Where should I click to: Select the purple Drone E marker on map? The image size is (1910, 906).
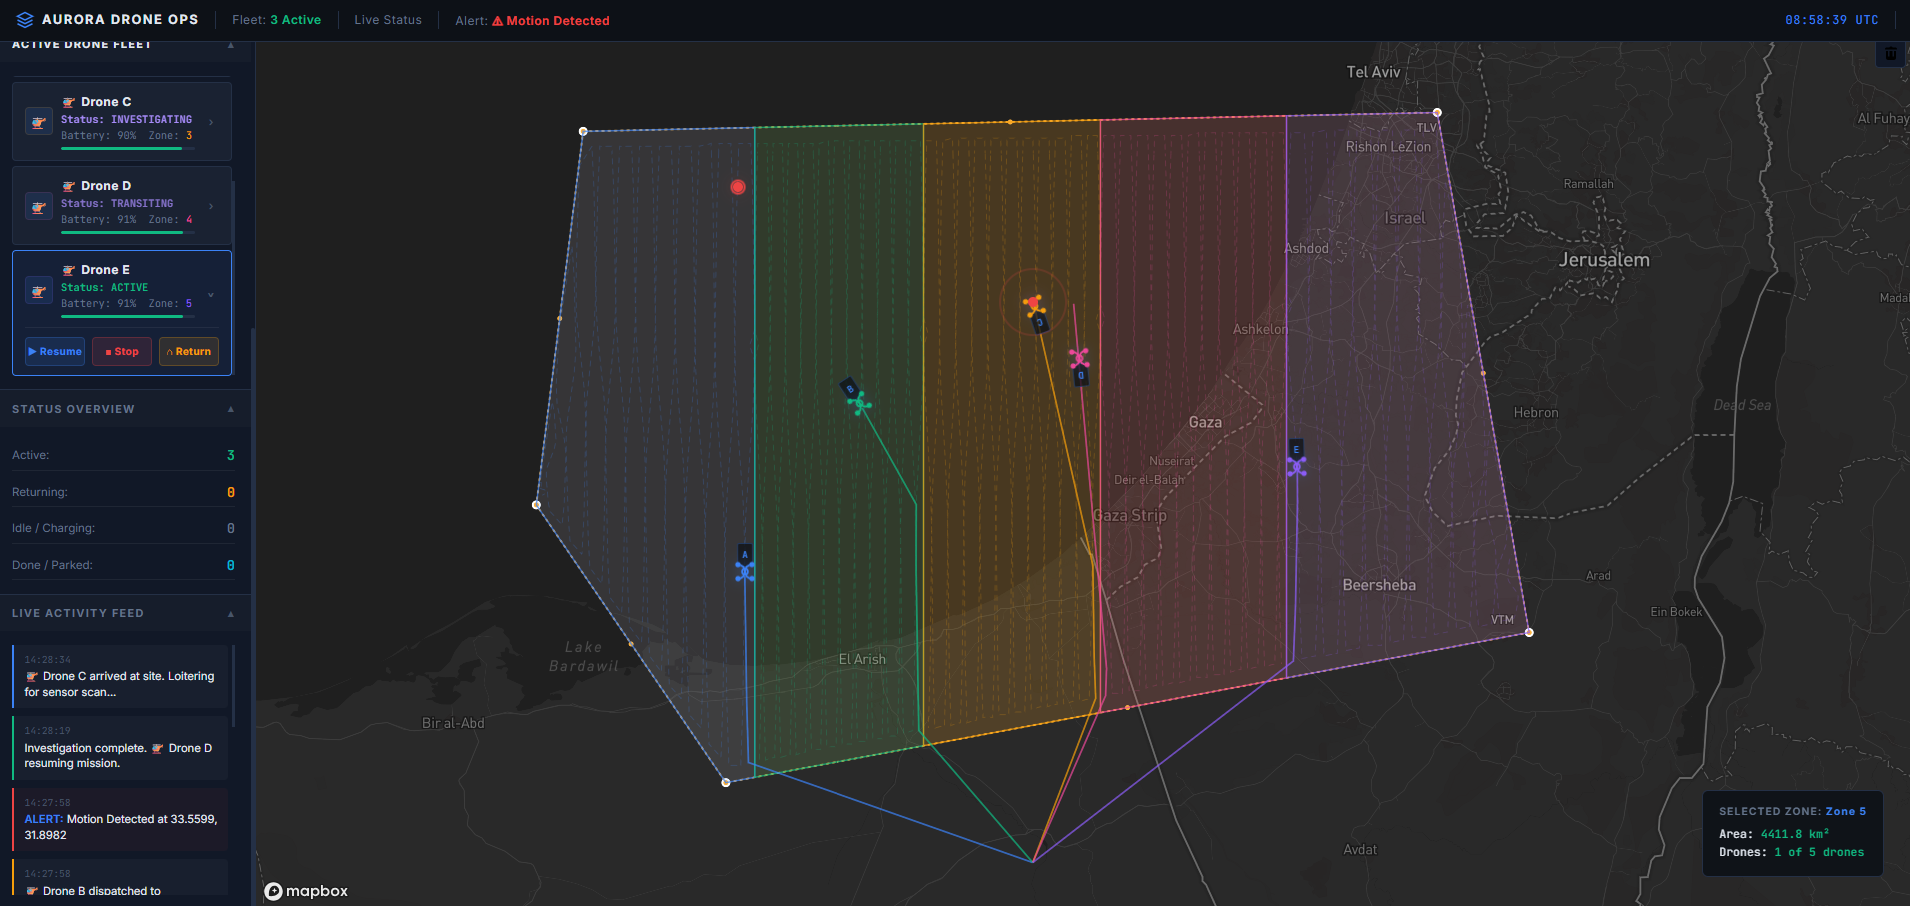[x=1297, y=466]
